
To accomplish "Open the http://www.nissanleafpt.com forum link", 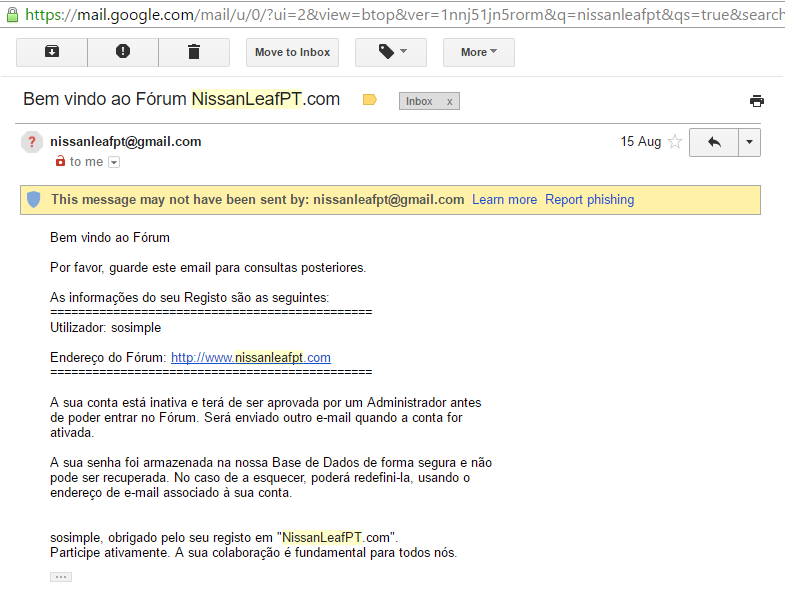I will point(251,358).
